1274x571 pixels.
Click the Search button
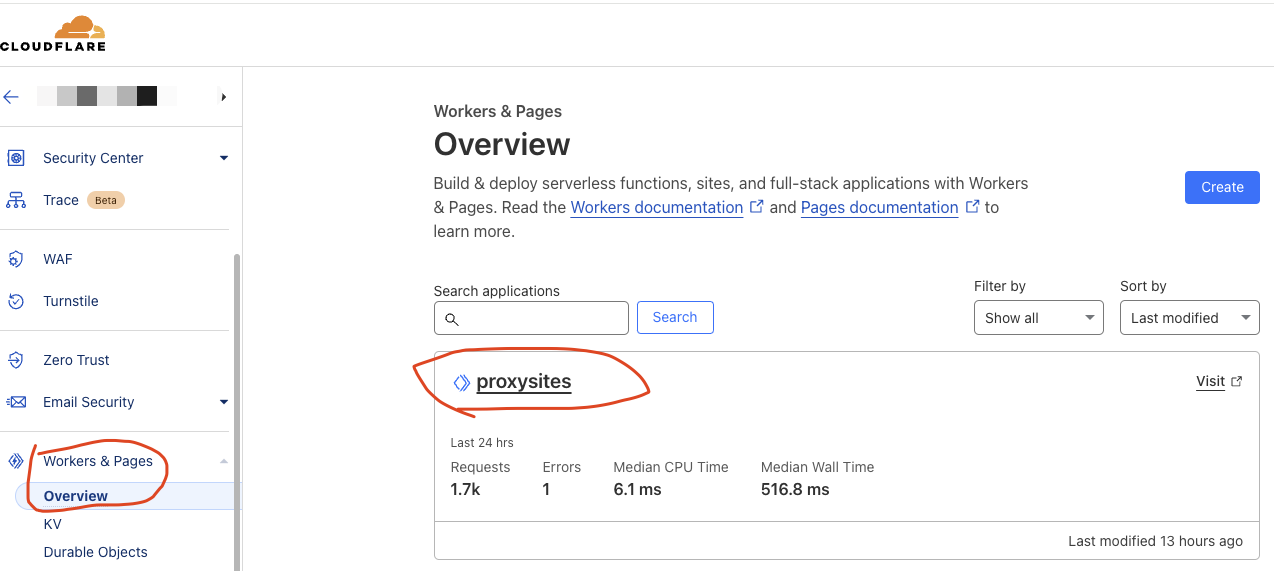pos(675,317)
